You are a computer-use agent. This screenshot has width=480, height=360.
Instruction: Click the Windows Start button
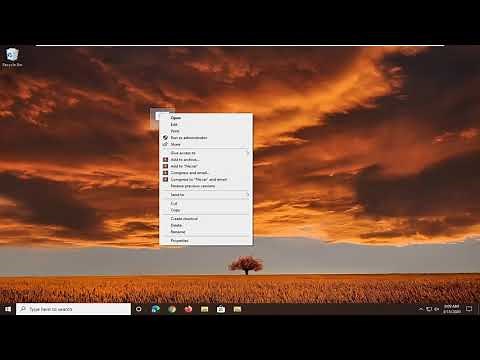tap(8, 309)
